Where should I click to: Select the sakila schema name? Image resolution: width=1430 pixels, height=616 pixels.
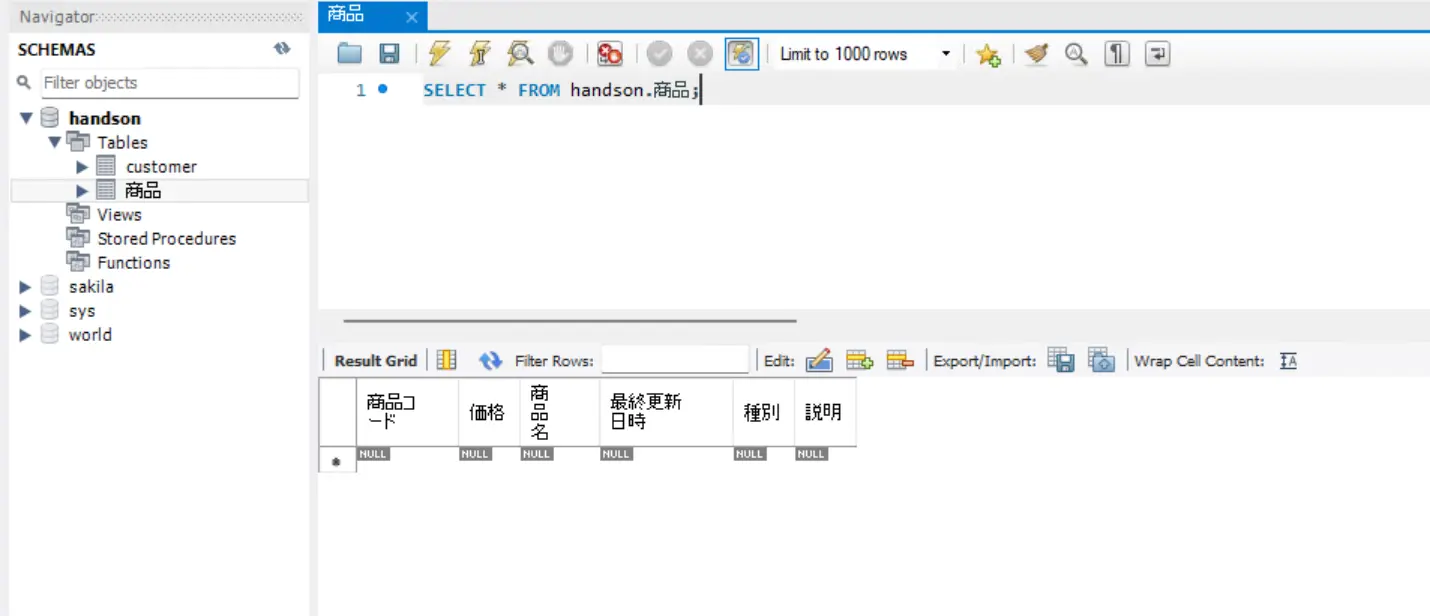pos(91,287)
